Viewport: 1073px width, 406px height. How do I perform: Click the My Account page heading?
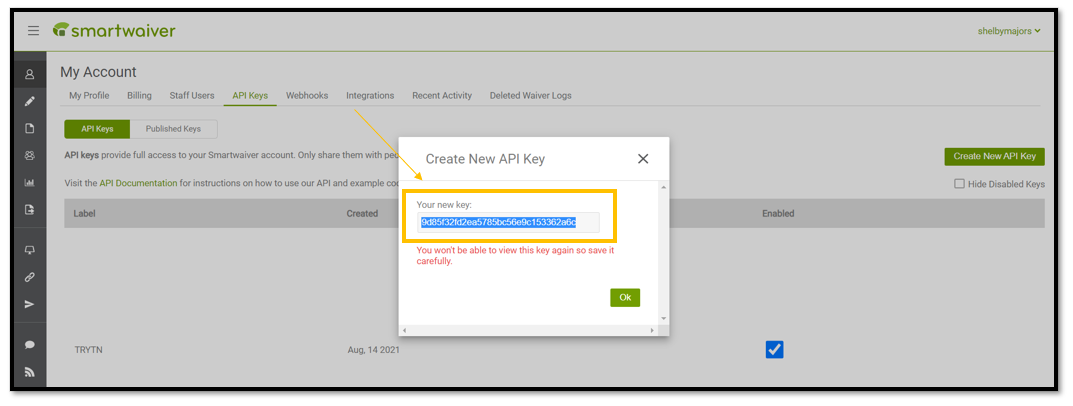99,72
